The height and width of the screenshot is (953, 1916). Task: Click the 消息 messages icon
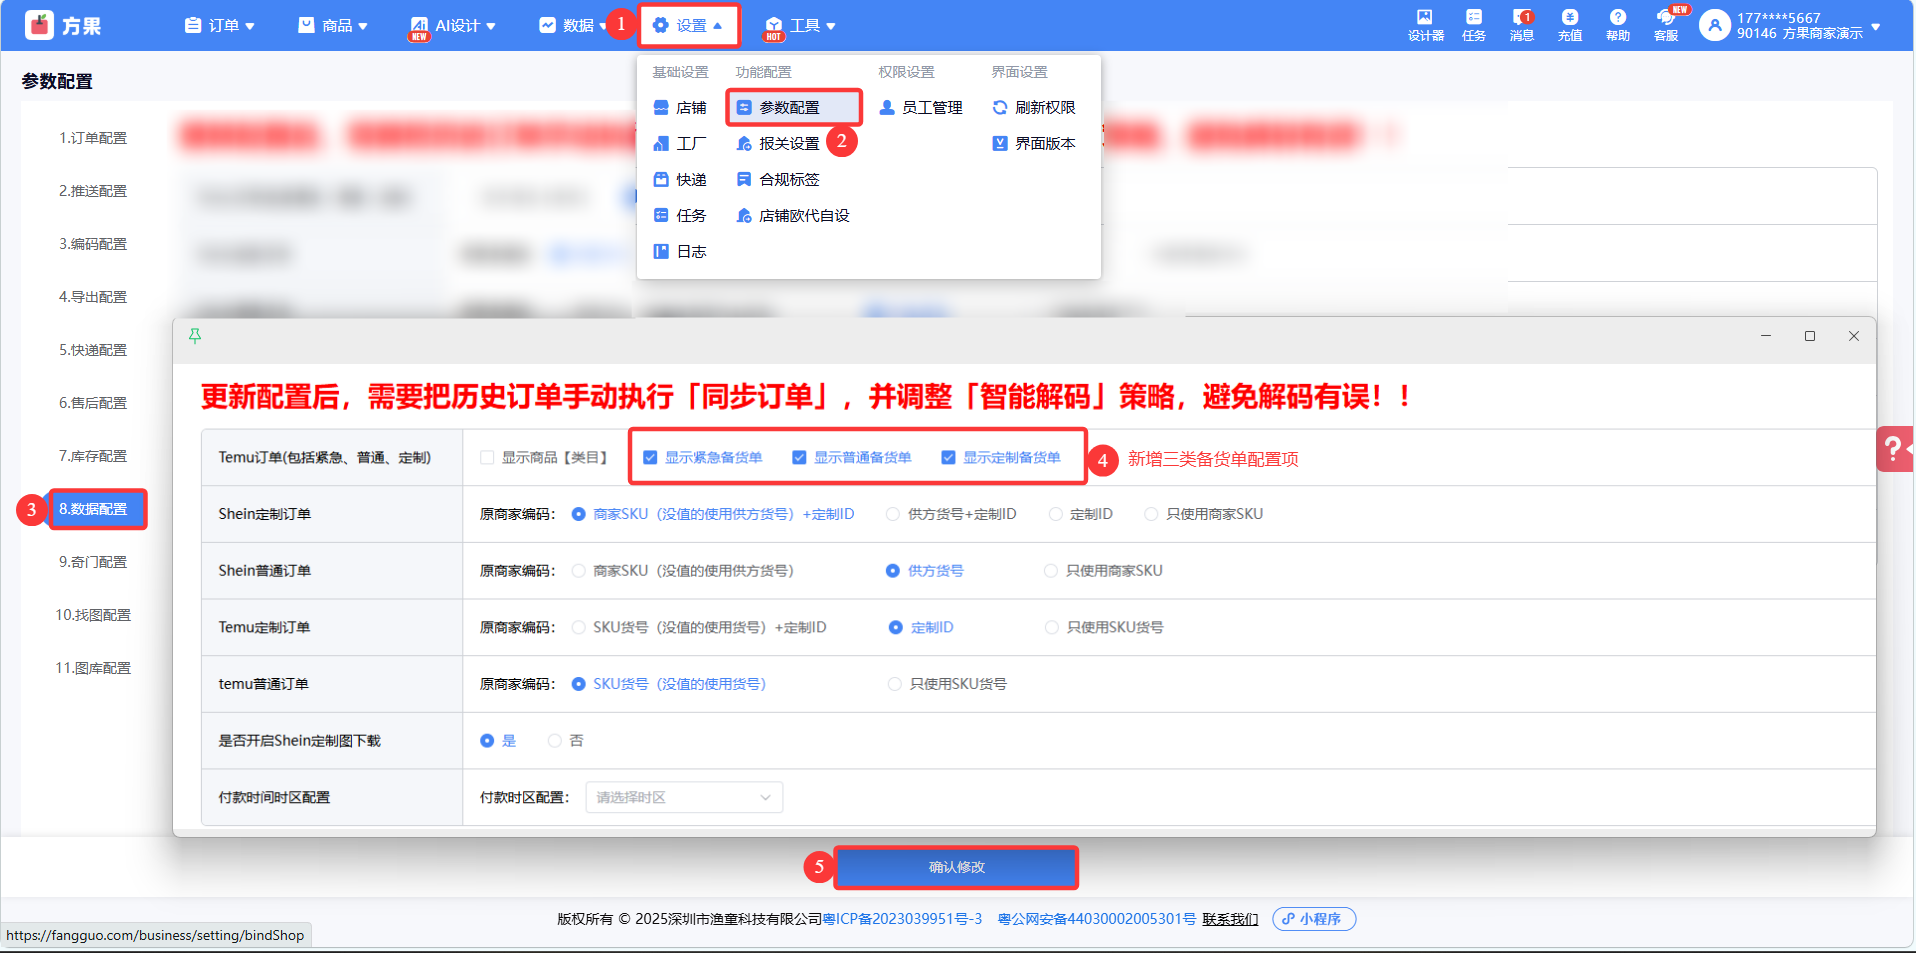pyautogui.click(x=1521, y=24)
